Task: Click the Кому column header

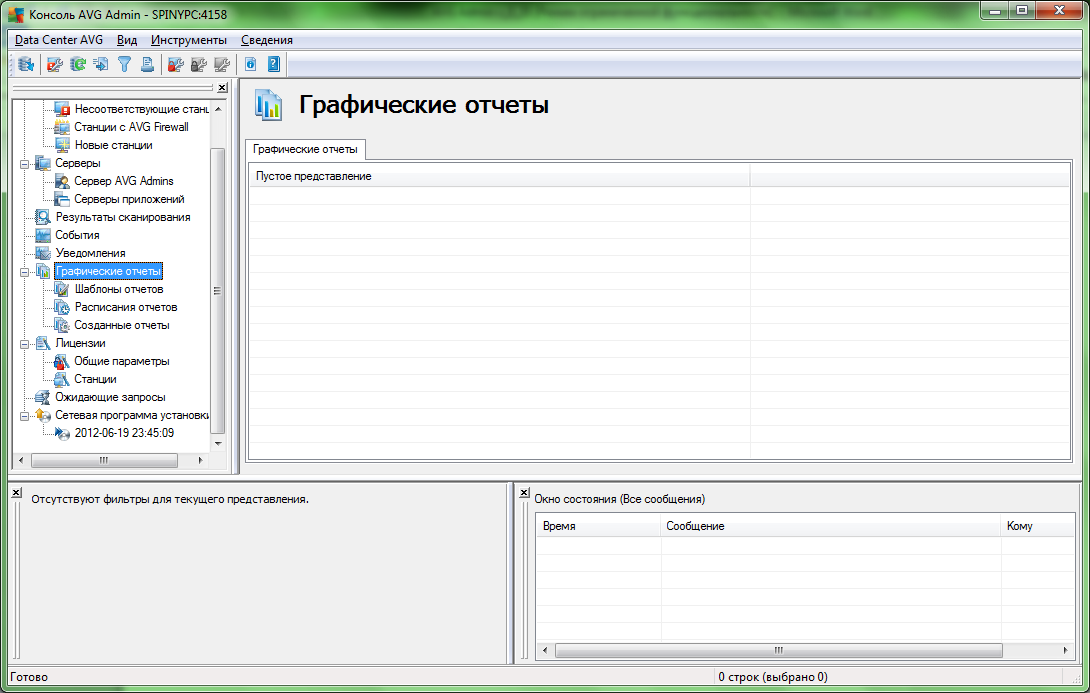Action: (x=1038, y=526)
